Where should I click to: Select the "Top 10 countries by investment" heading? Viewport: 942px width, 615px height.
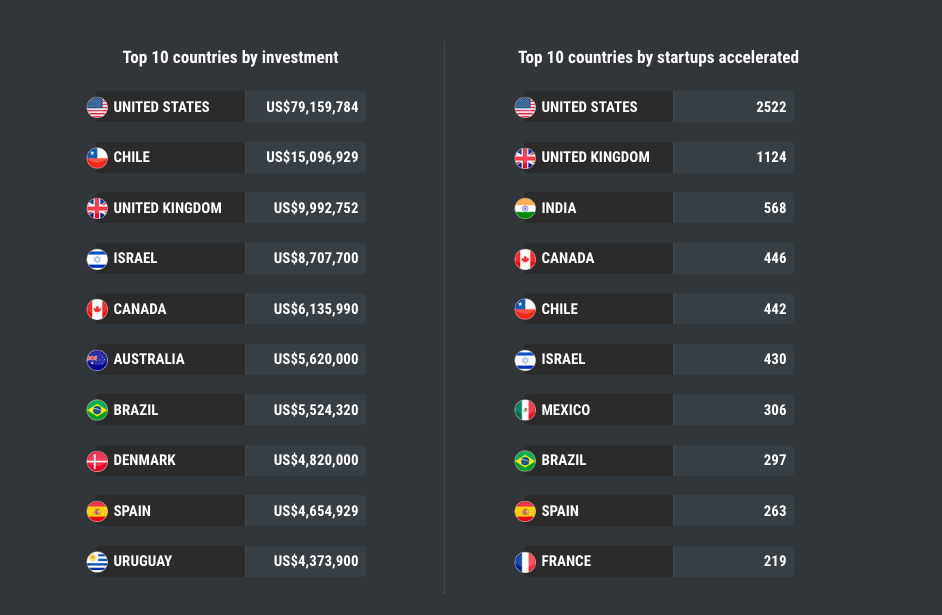point(230,57)
